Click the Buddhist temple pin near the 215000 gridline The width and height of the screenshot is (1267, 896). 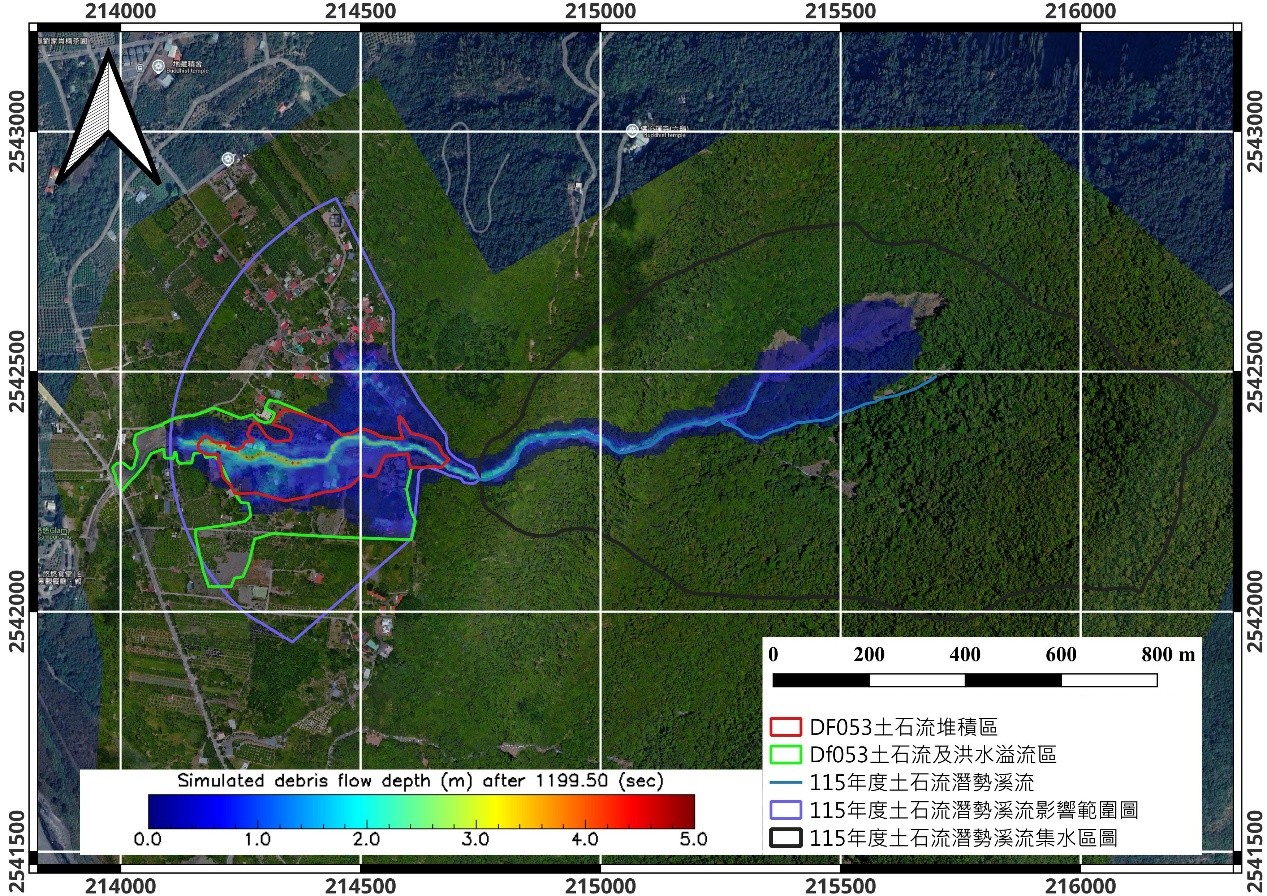(632, 130)
